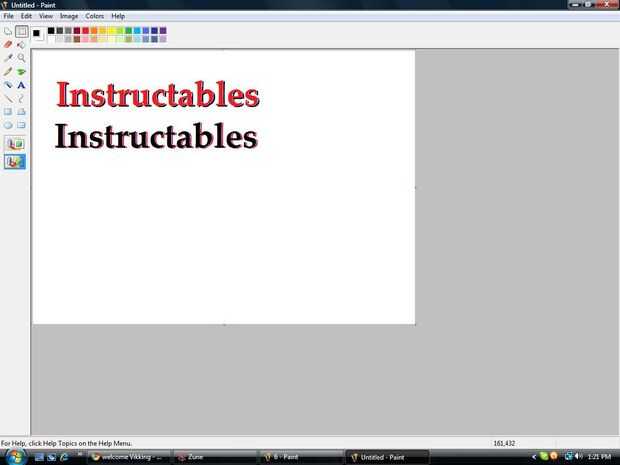Click the canvas bottom-edge middle resize handle
This screenshot has height=465, width=620.
[x=224, y=325]
